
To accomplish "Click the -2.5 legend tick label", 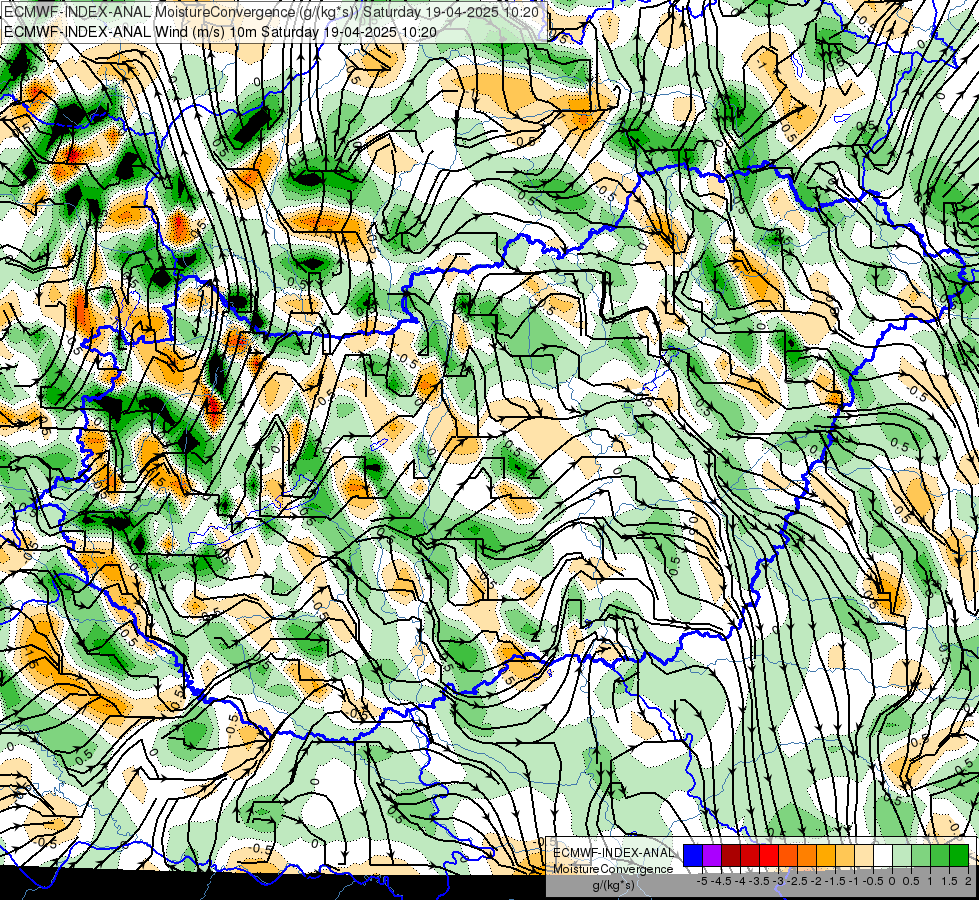I will [x=797, y=881].
